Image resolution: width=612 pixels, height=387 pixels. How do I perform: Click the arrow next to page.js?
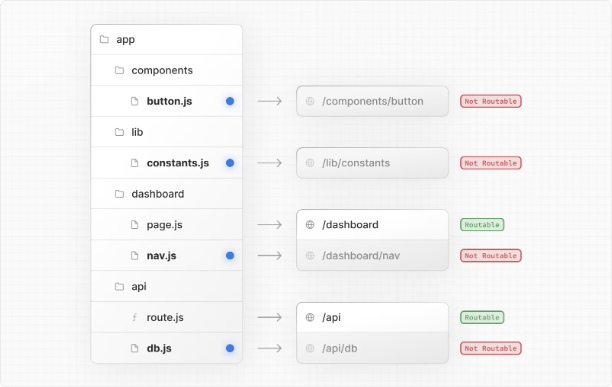coord(270,225)
